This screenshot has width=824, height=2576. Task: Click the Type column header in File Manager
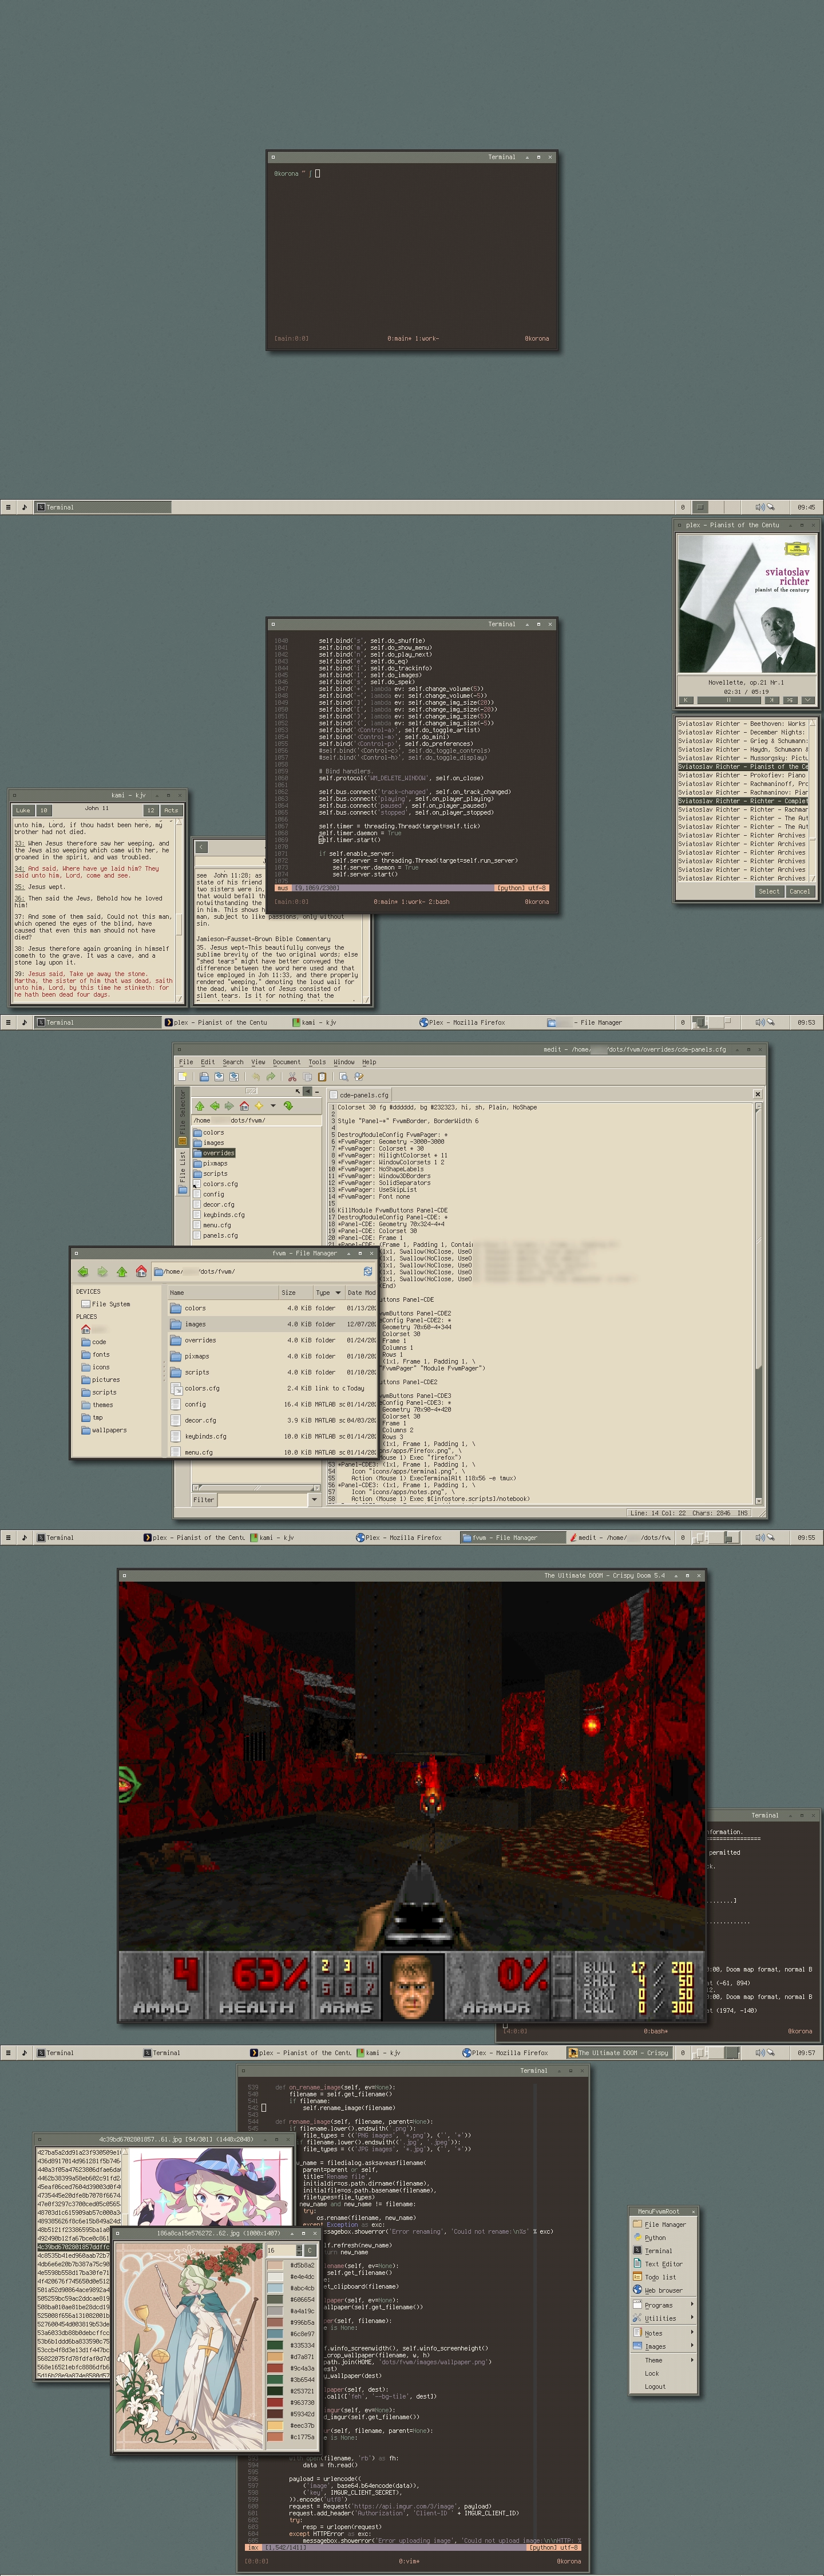pyautogui.click(x=329, y=1293)
